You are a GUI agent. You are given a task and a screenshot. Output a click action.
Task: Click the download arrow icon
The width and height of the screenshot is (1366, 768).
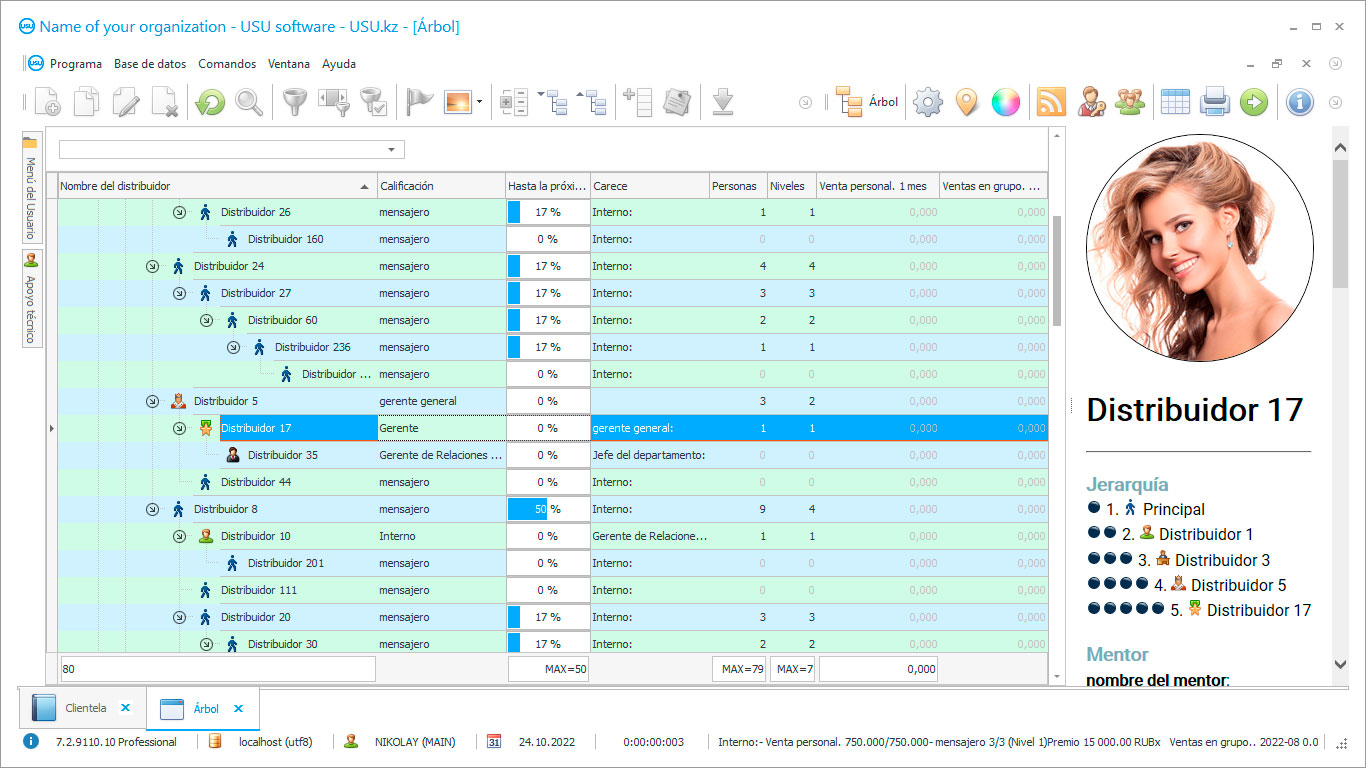(x=724, y=102)
